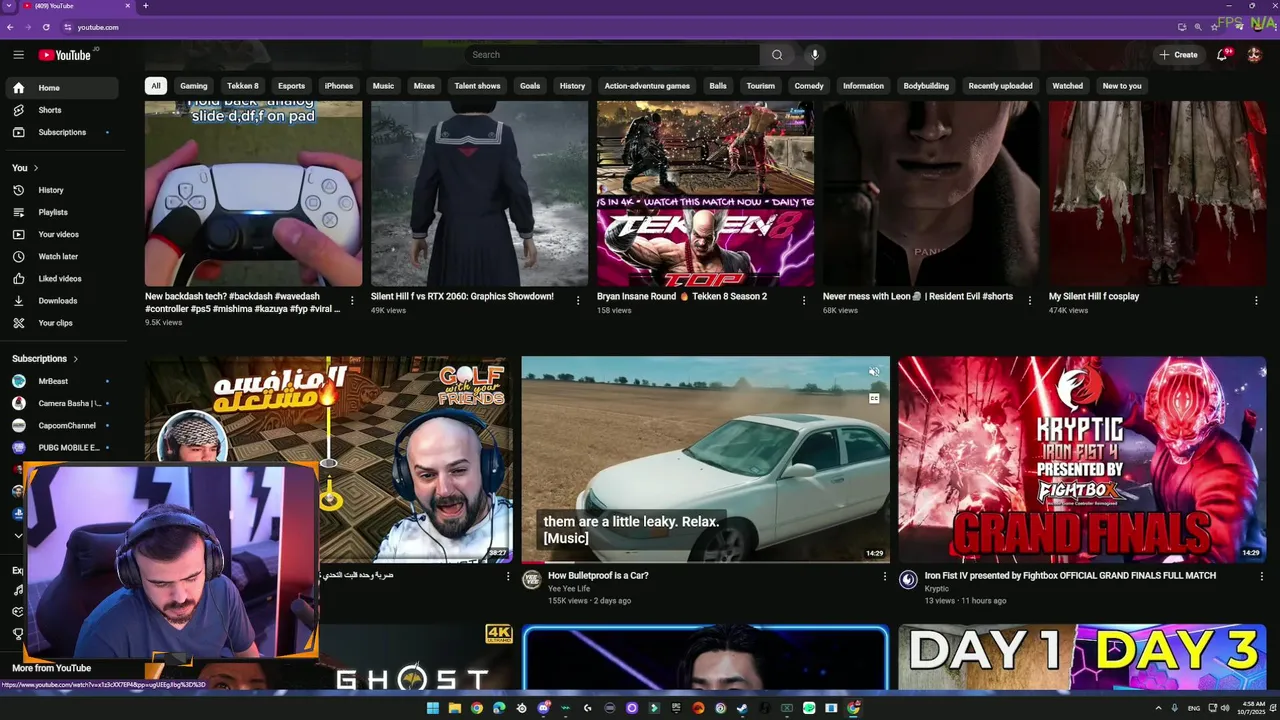This screenshot has height=720, width=1280.
Task: Open Shorts in the sidebar
Action: point(63,110)
